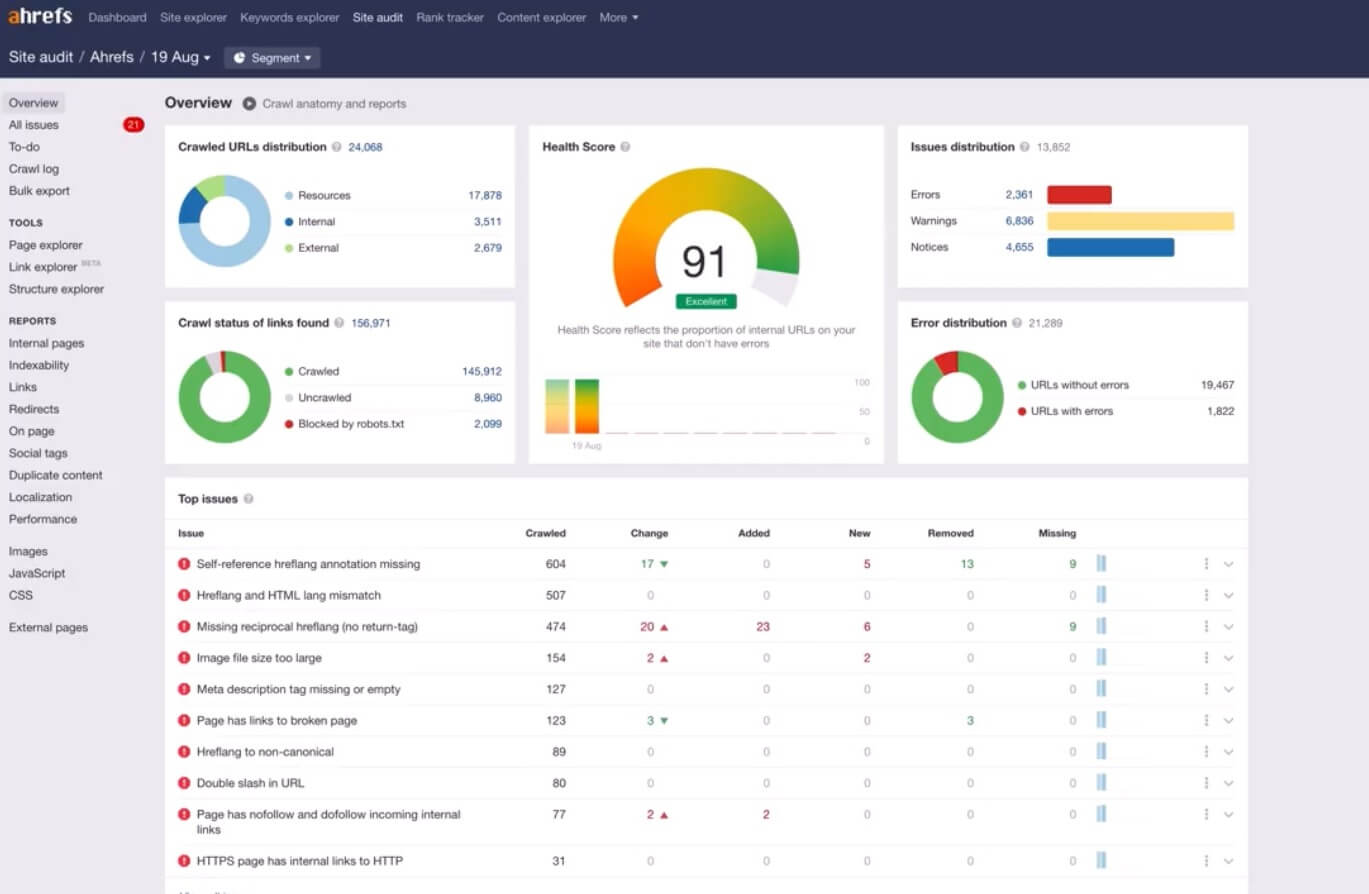
Task: Click the Ahrefs logo
Action: tap(40, 17)
